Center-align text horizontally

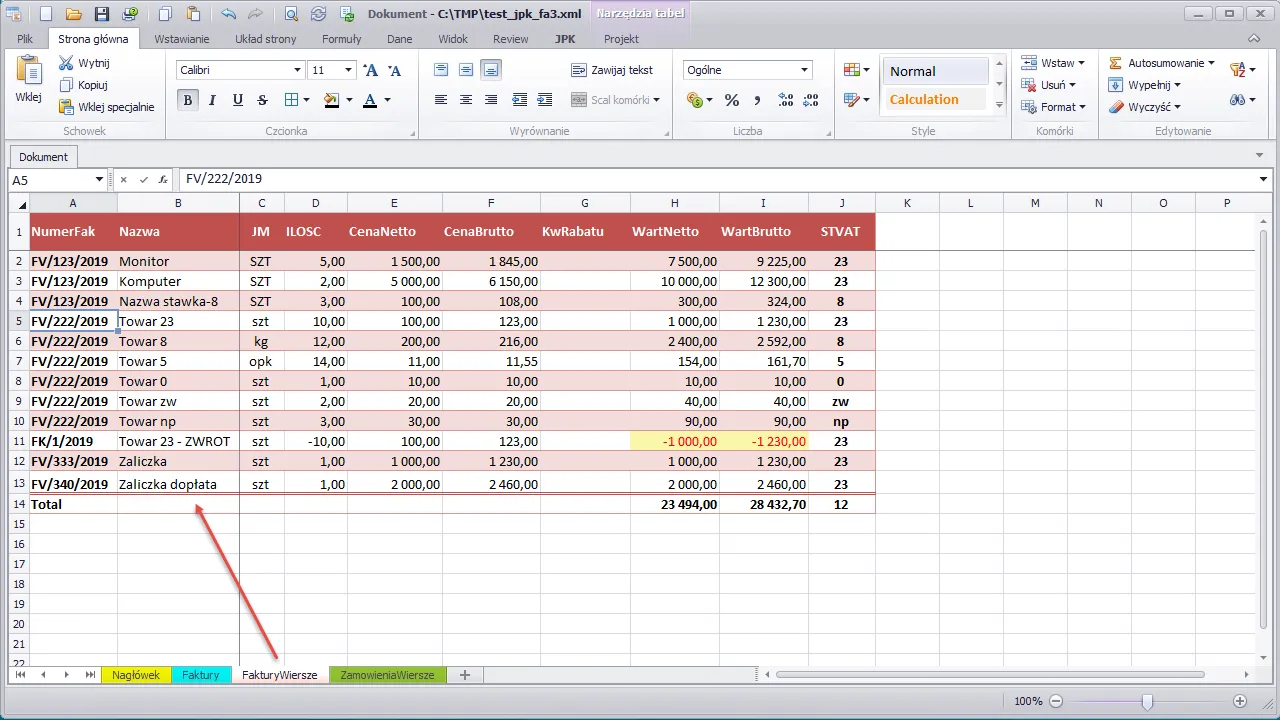(466, 100)
